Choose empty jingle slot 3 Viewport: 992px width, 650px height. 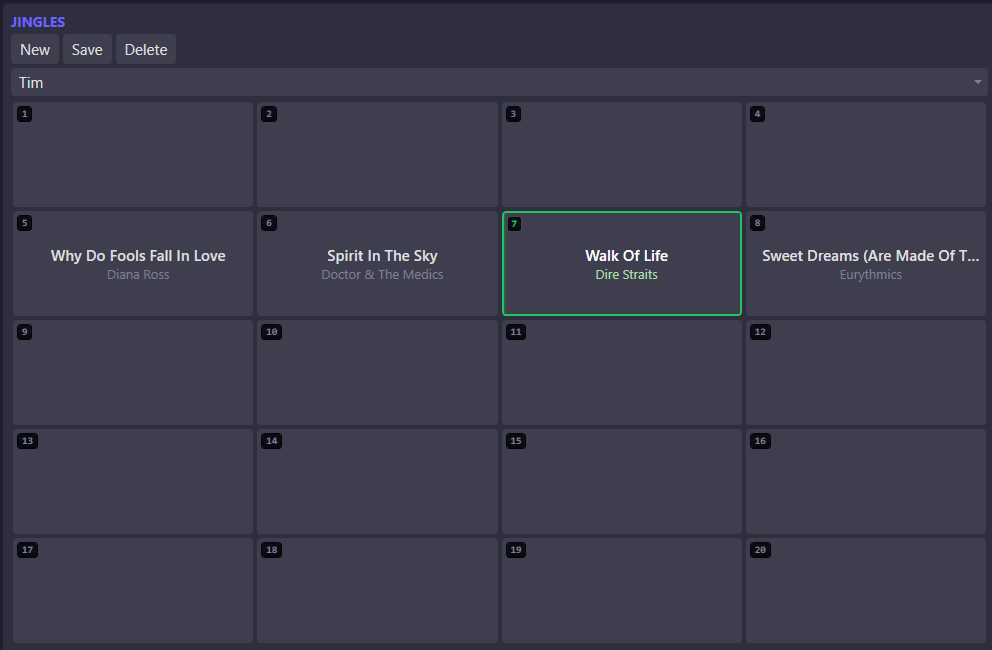pyautogui.click(x=622, y=155)
